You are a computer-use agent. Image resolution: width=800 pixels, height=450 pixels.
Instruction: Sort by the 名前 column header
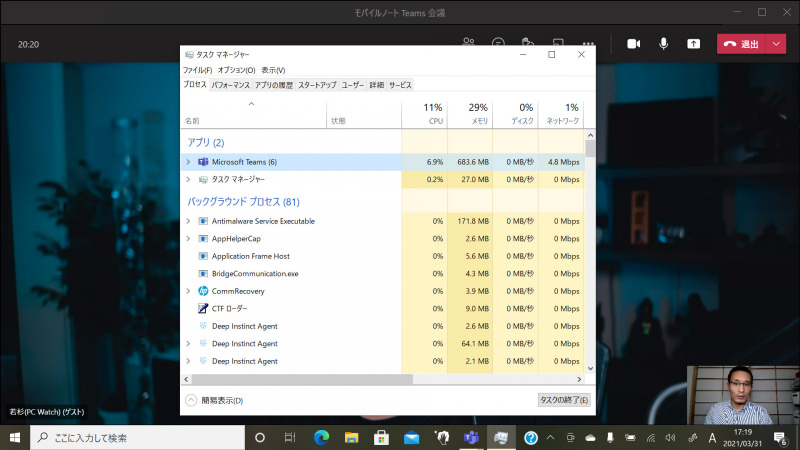254,114
